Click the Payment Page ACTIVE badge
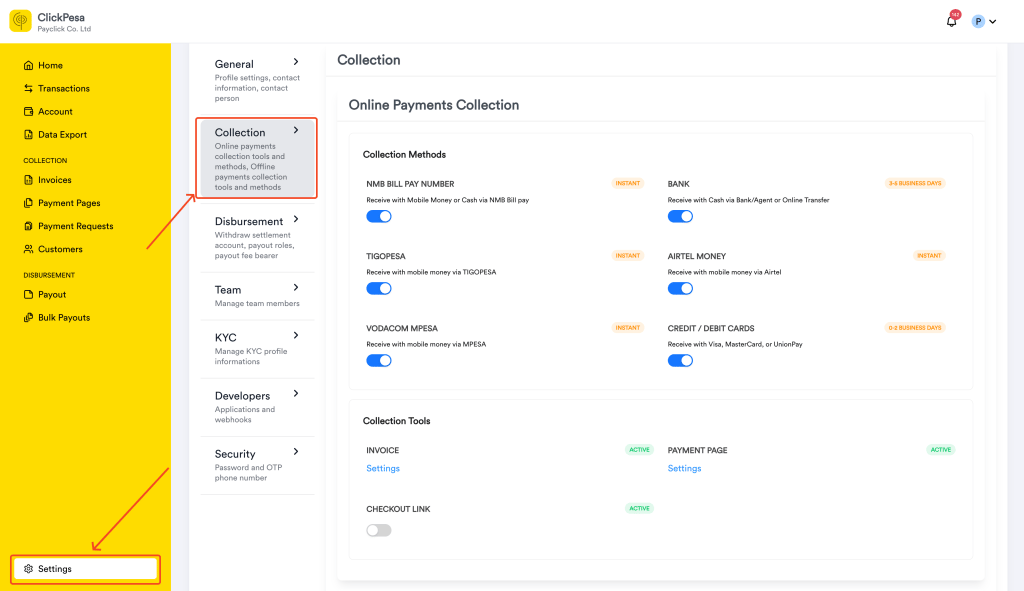Screen dimensions: 1024x591 coord(940,450)
